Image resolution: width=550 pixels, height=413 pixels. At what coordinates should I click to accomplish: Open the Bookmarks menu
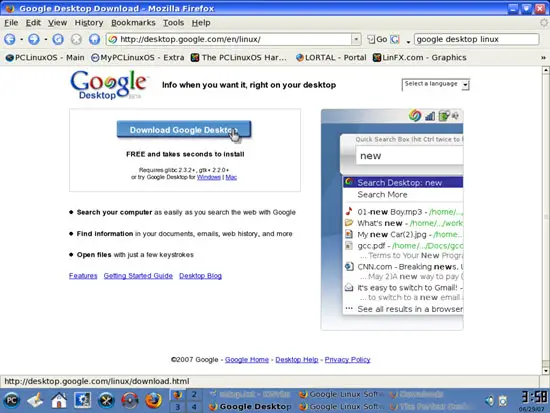click(133, 23)
